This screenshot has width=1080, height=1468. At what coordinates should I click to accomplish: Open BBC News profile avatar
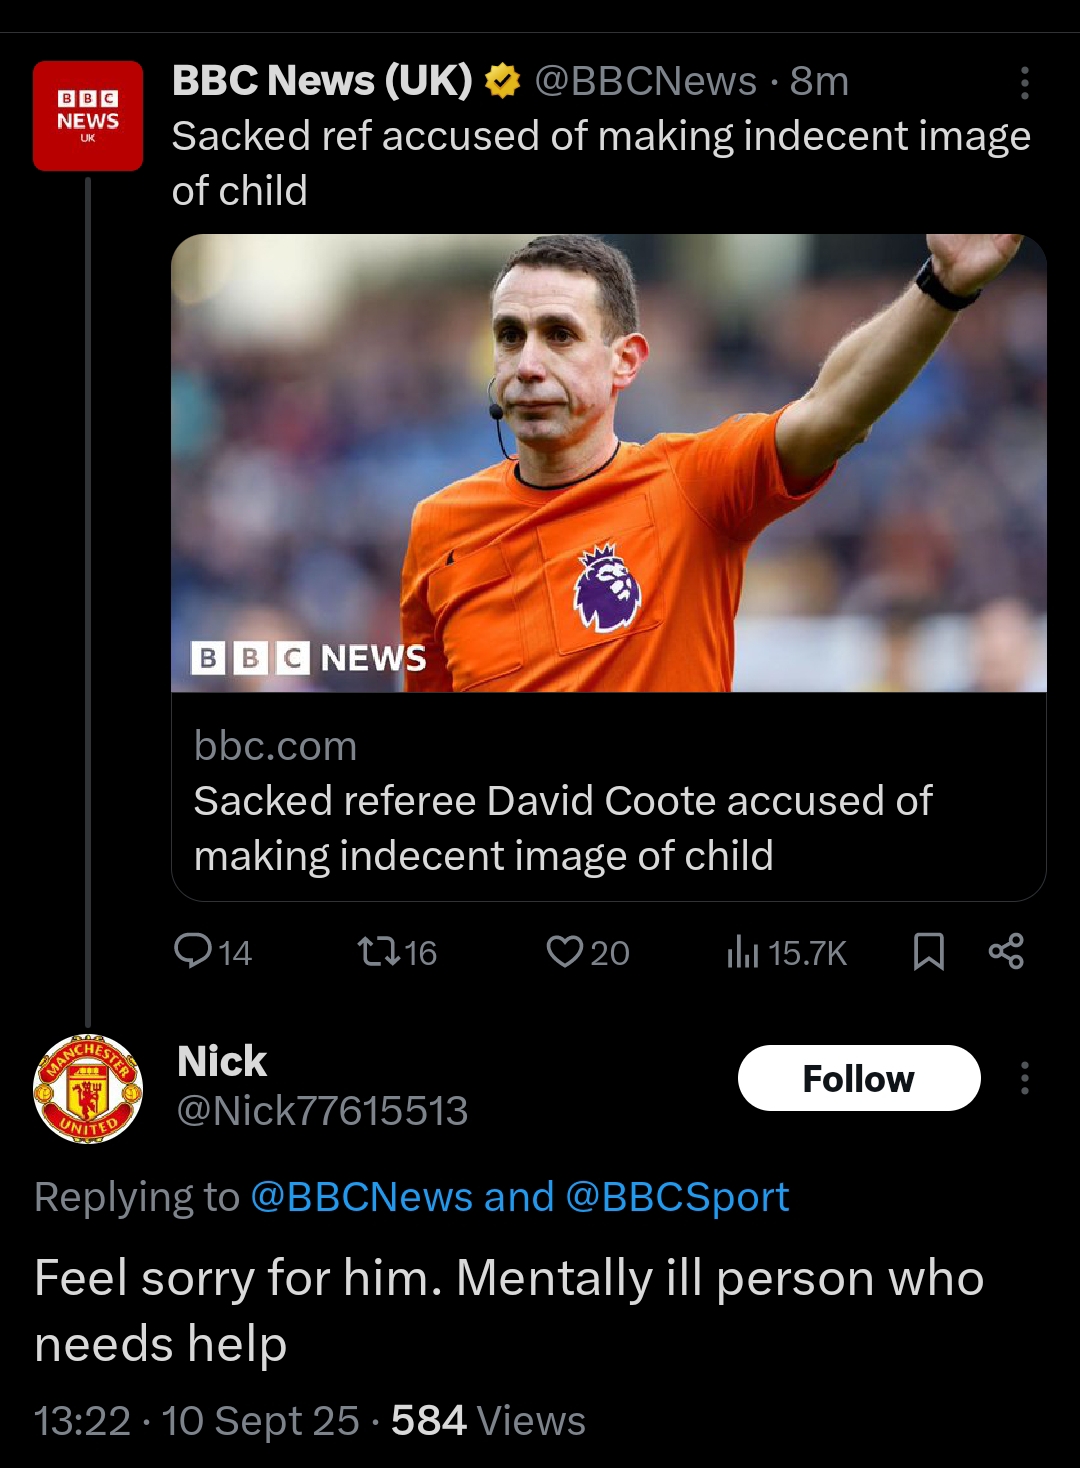click(x=88, y=115)
